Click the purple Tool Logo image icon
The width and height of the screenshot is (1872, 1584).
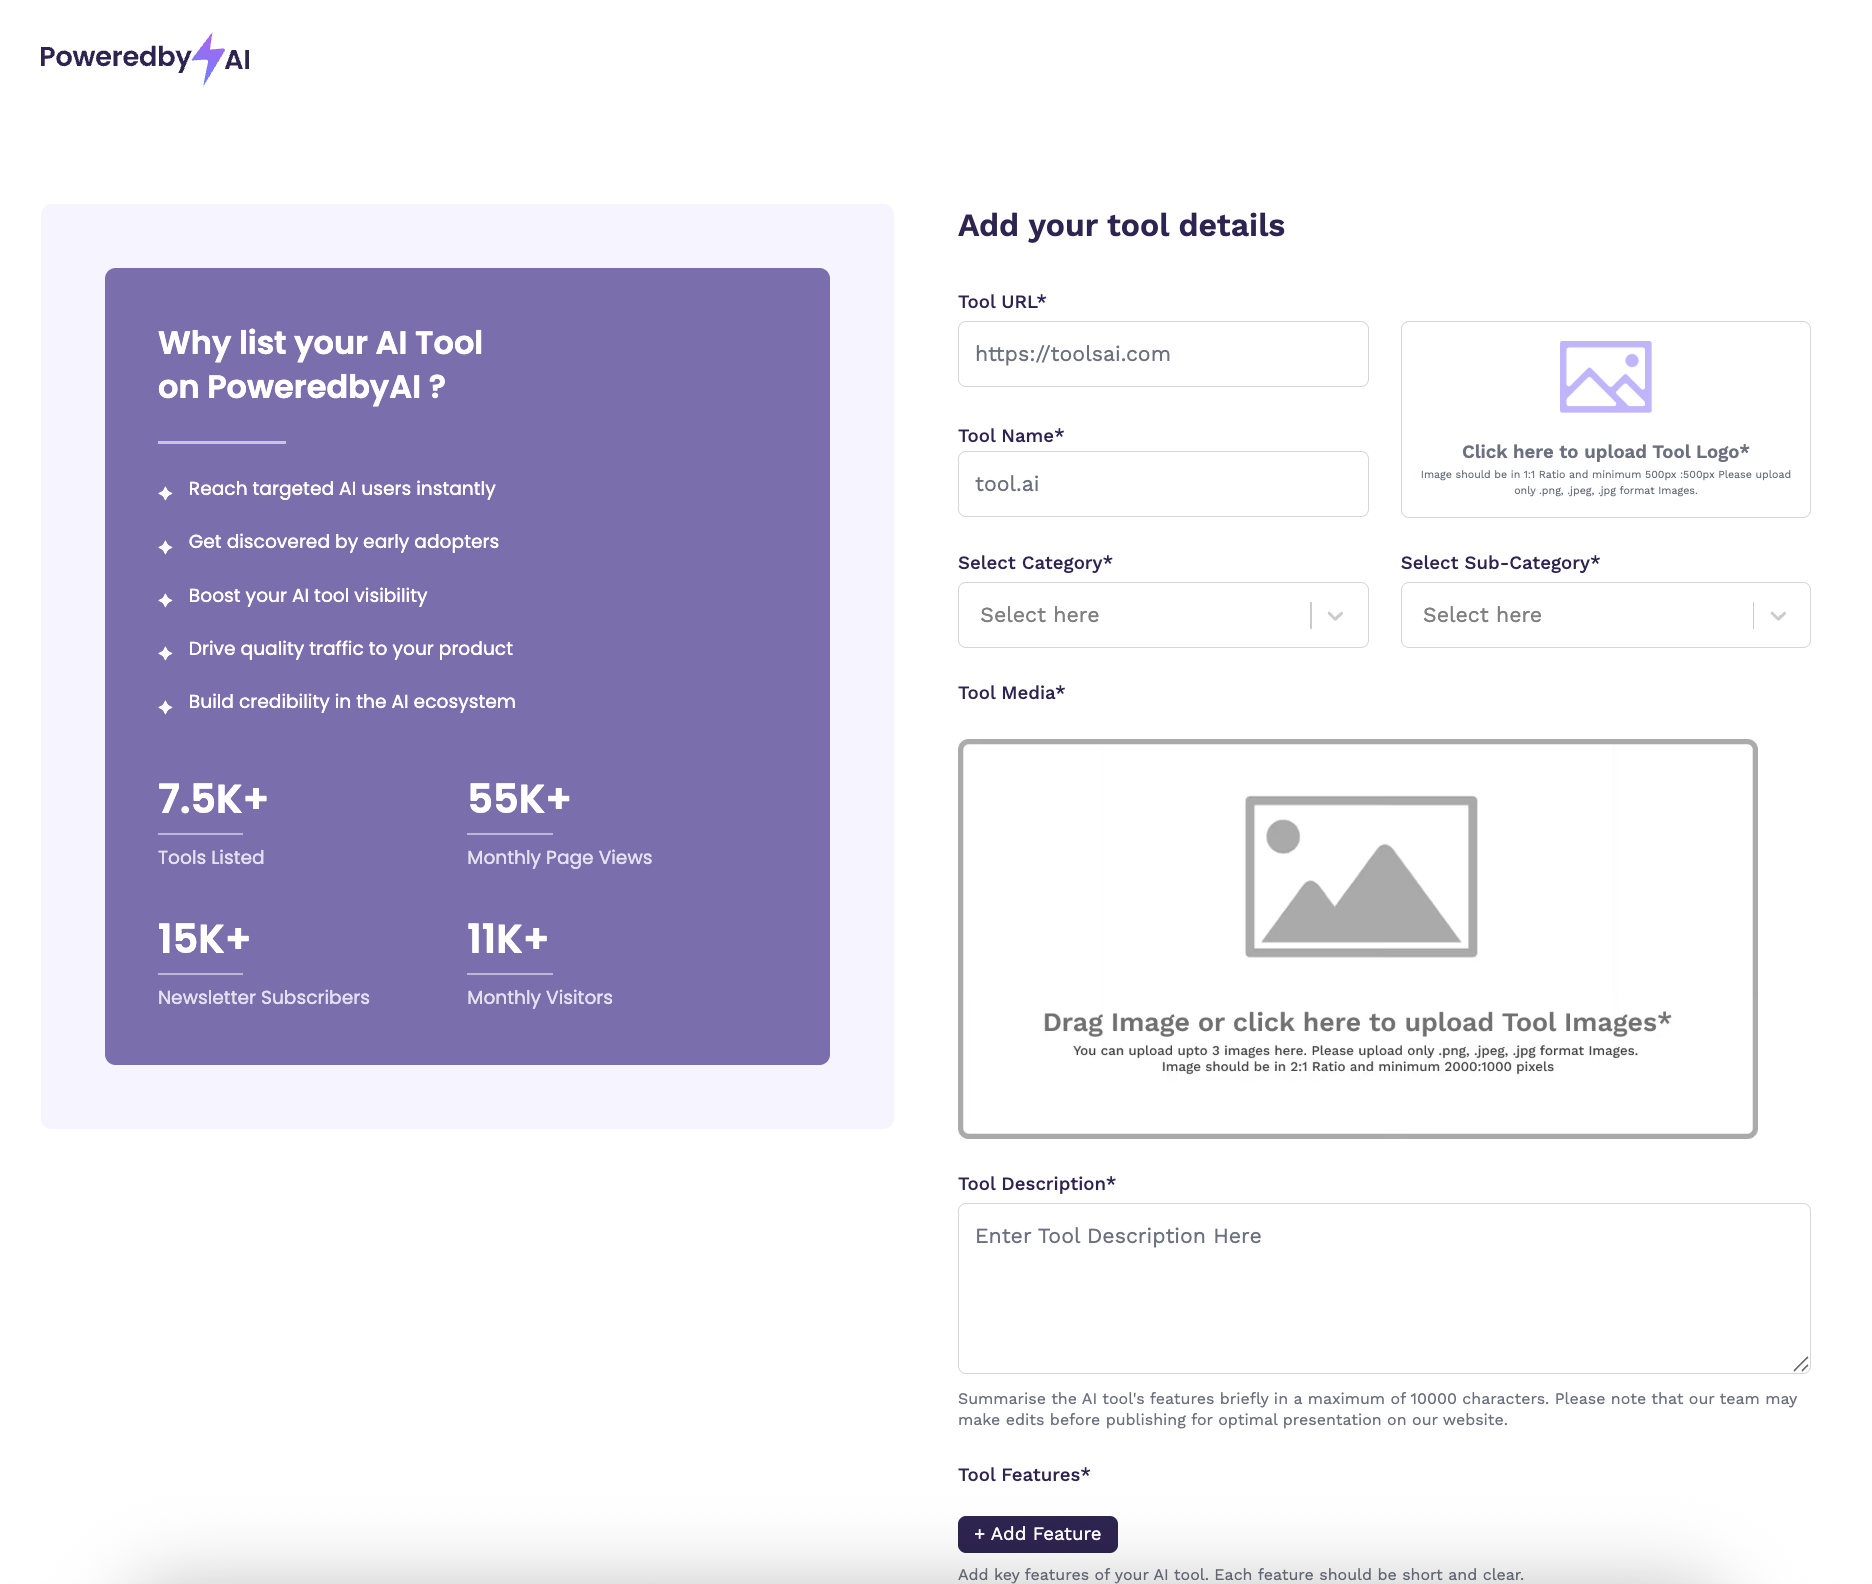click(x=1605, y=377)
